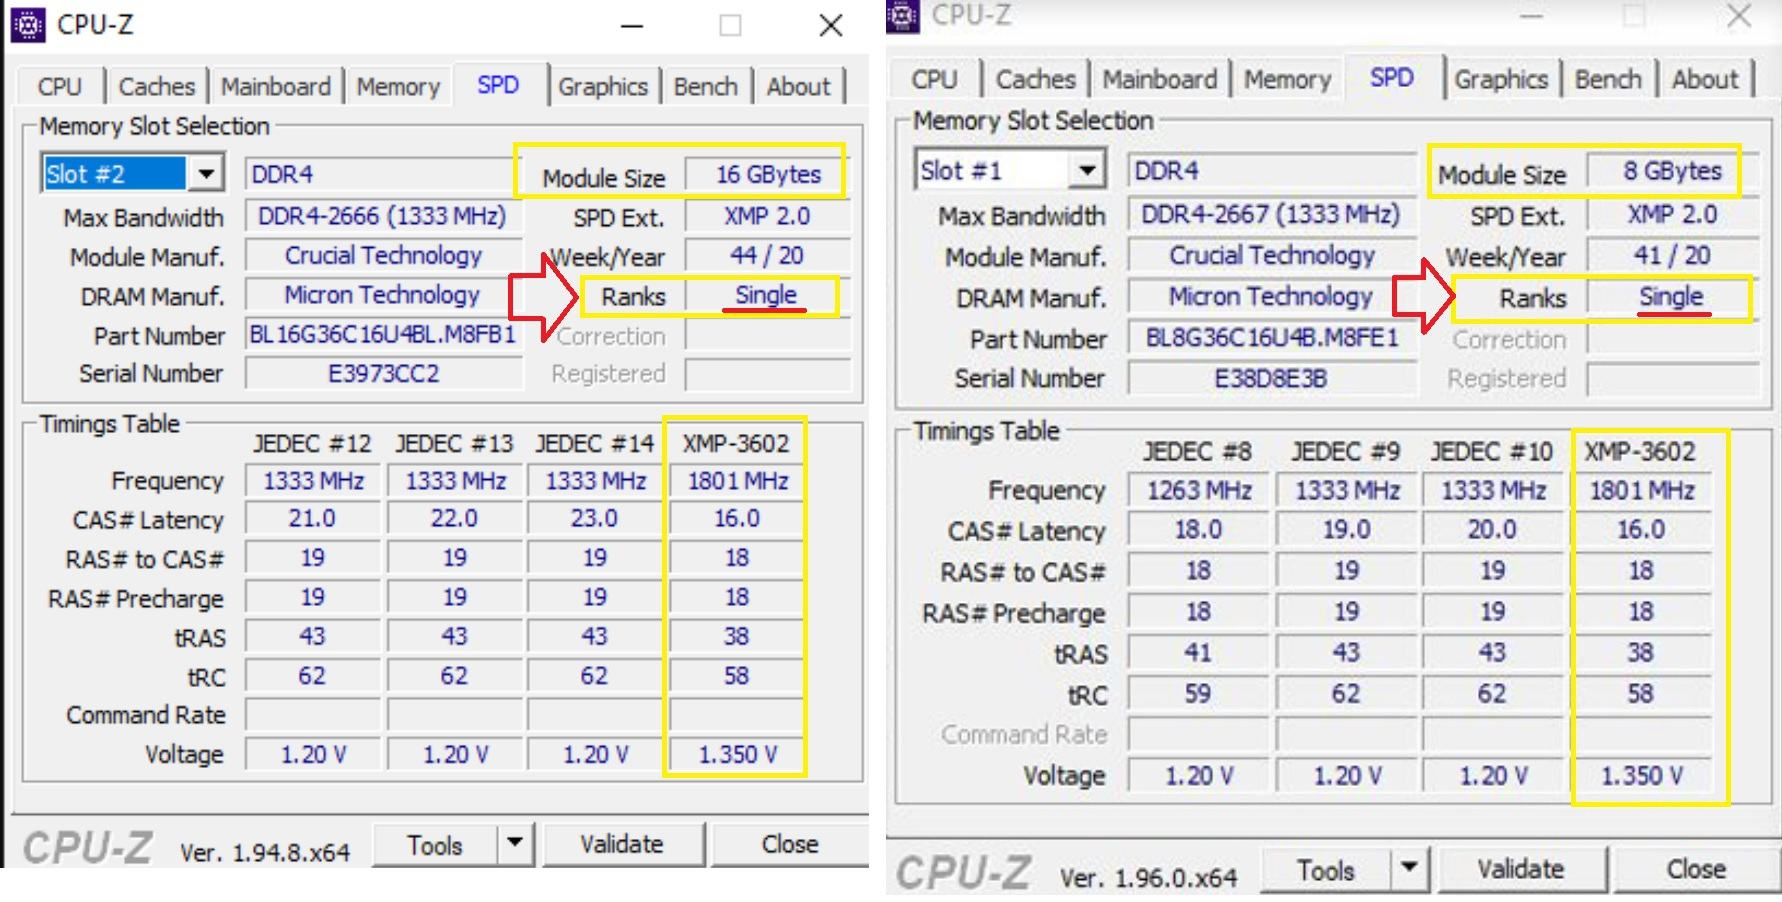This screenshot has height=902, width=1782.
Task: Click DDR4-2666 (1333 MHz) bandwidth value
Action: click(382, 216)
